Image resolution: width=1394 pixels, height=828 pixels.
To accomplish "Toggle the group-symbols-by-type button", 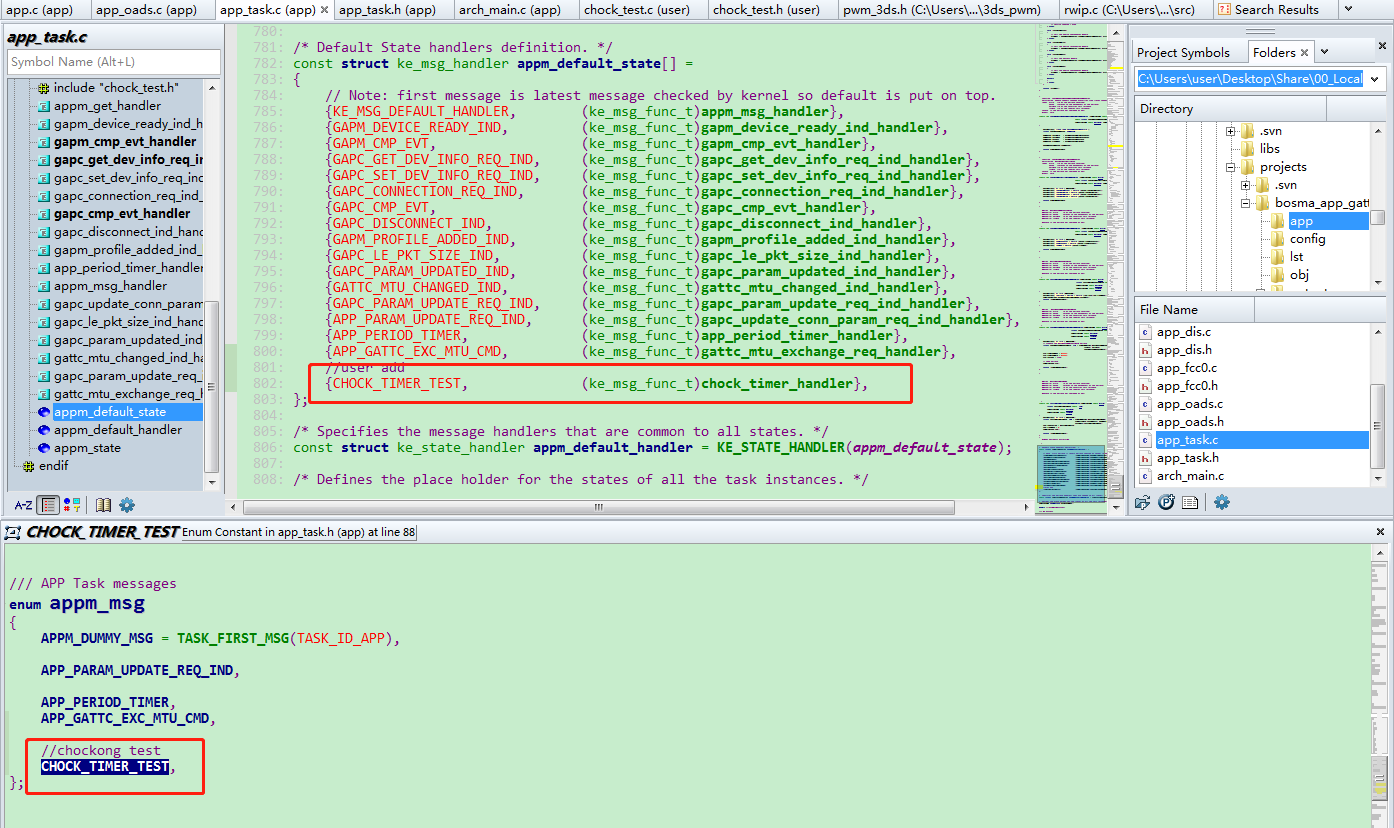I will click(72, 505).
